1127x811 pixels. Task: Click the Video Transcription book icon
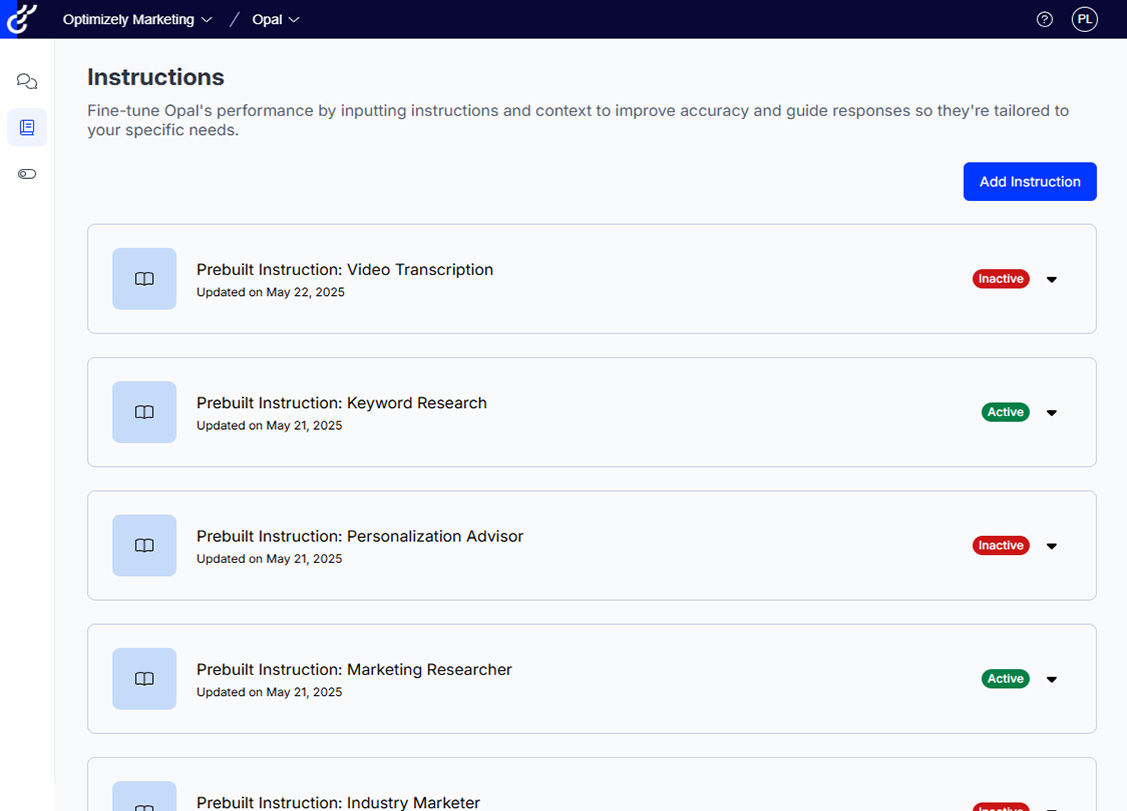coord(144,279)
